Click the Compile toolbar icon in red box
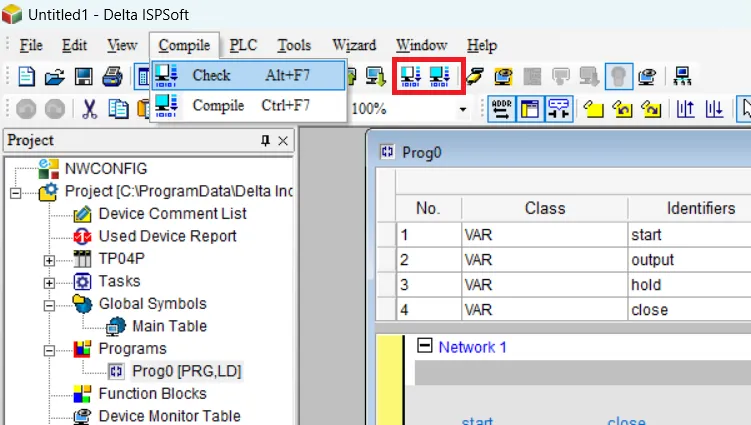751x425 pixels. tap(439, 76)
